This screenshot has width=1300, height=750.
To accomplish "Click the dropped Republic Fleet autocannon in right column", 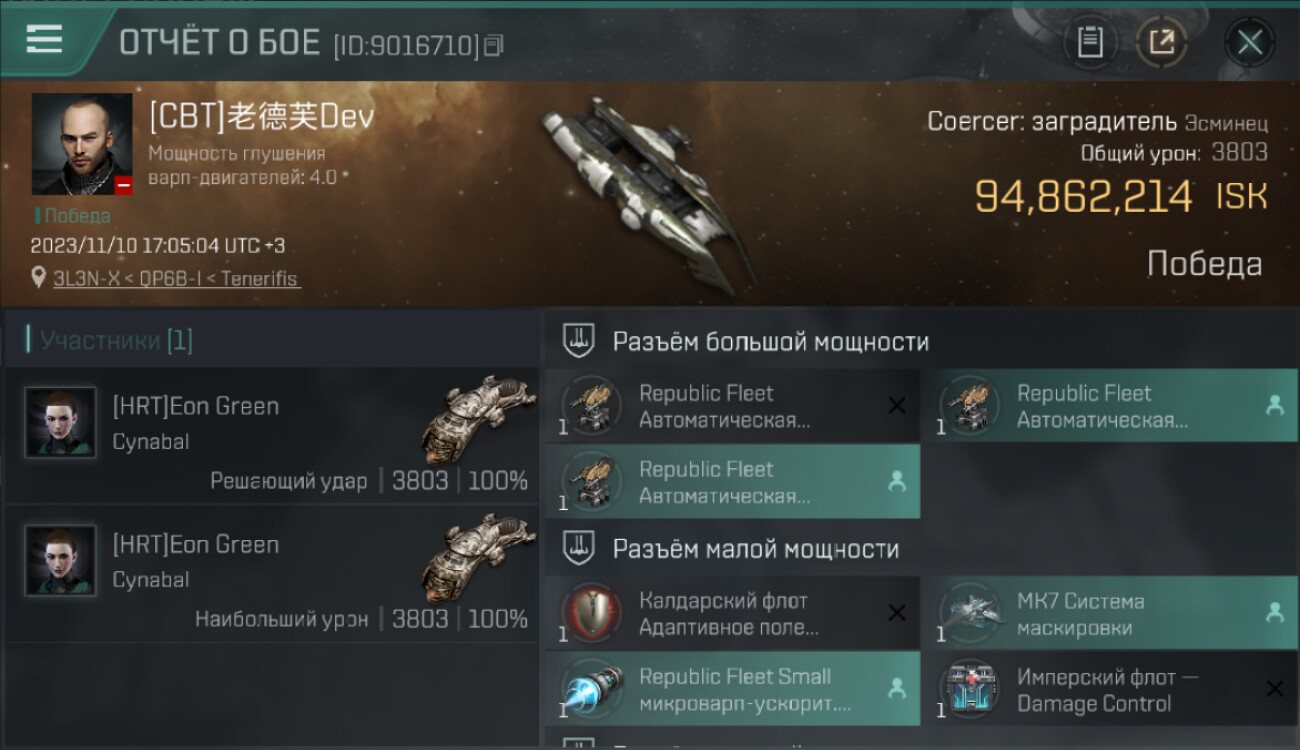I will click(x=1109, y=406).
